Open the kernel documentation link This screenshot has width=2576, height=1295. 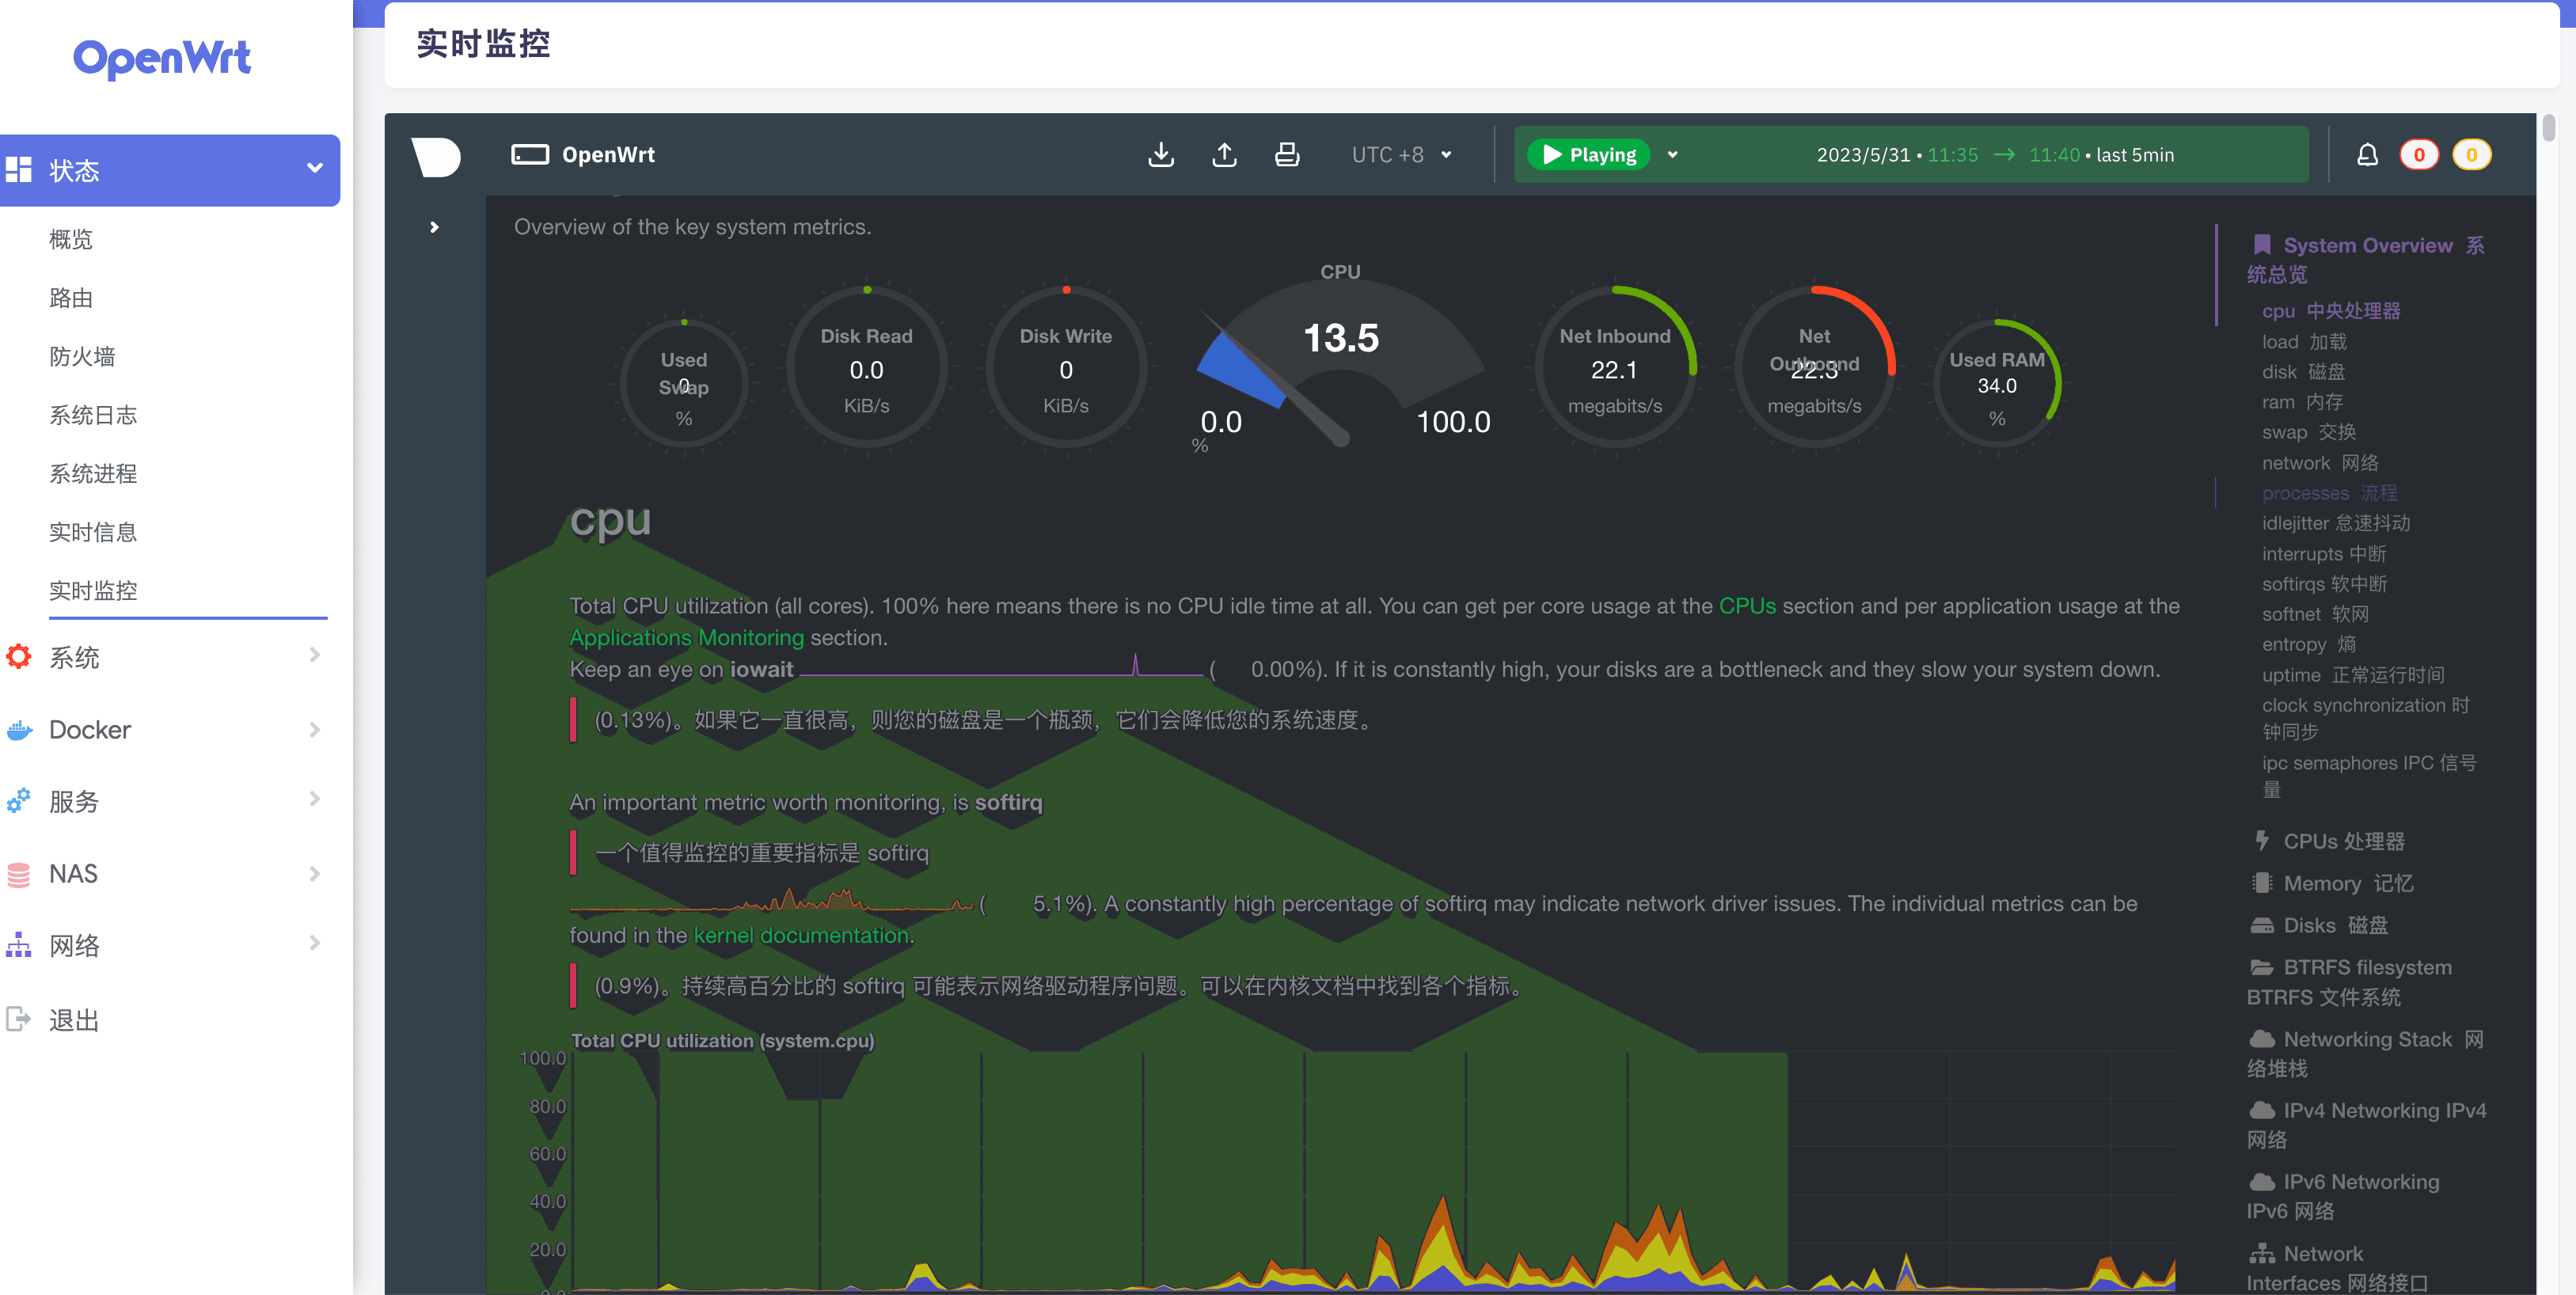pos(801,935)
